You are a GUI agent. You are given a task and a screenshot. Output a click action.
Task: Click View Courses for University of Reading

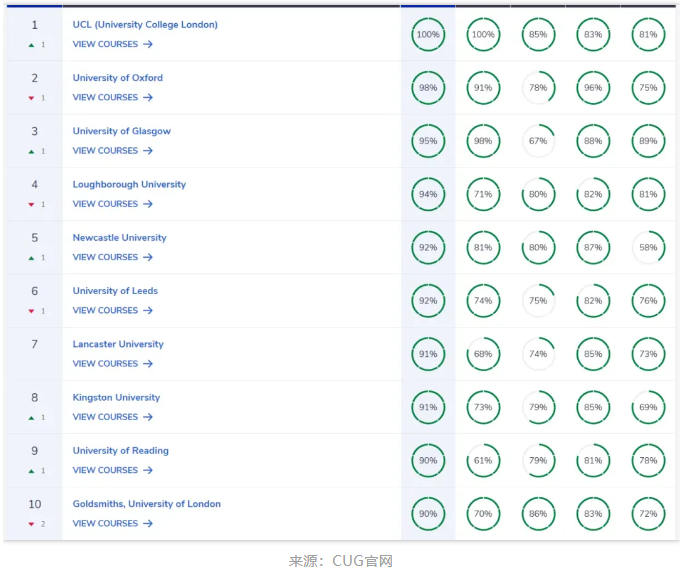105,470
